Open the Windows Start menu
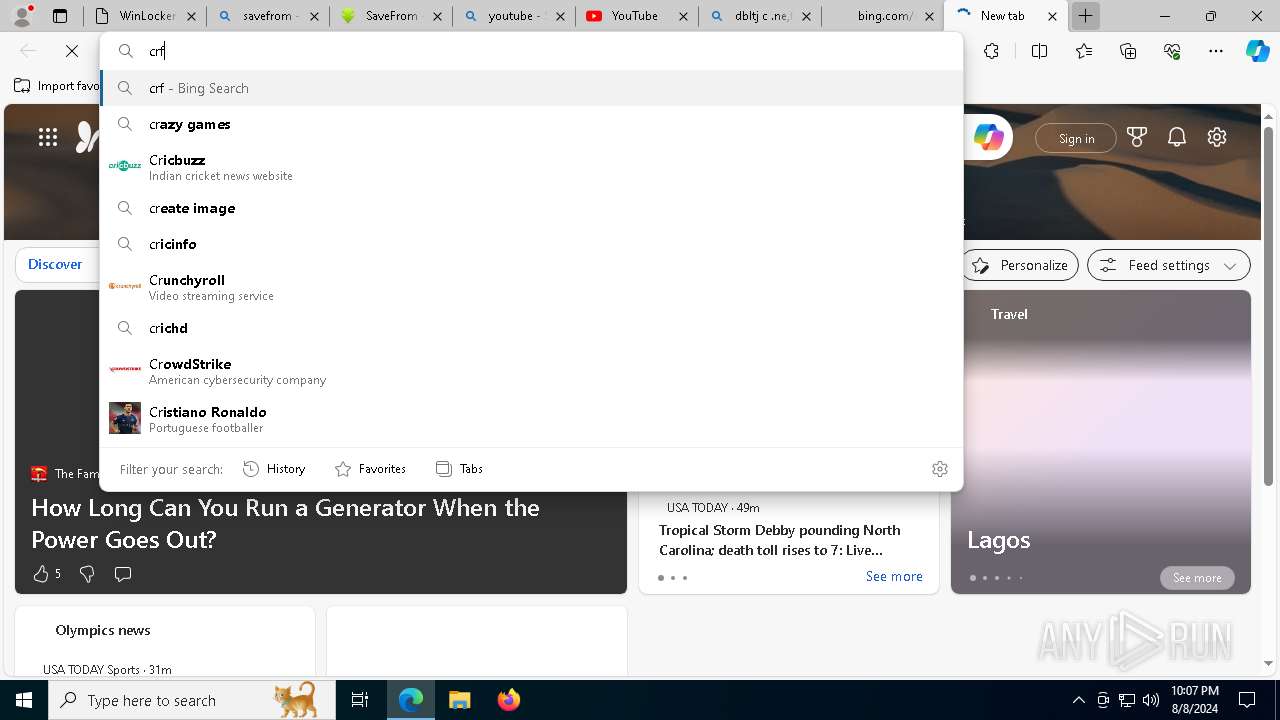This screenshot has width=1280, height=720. click(24, 700)
